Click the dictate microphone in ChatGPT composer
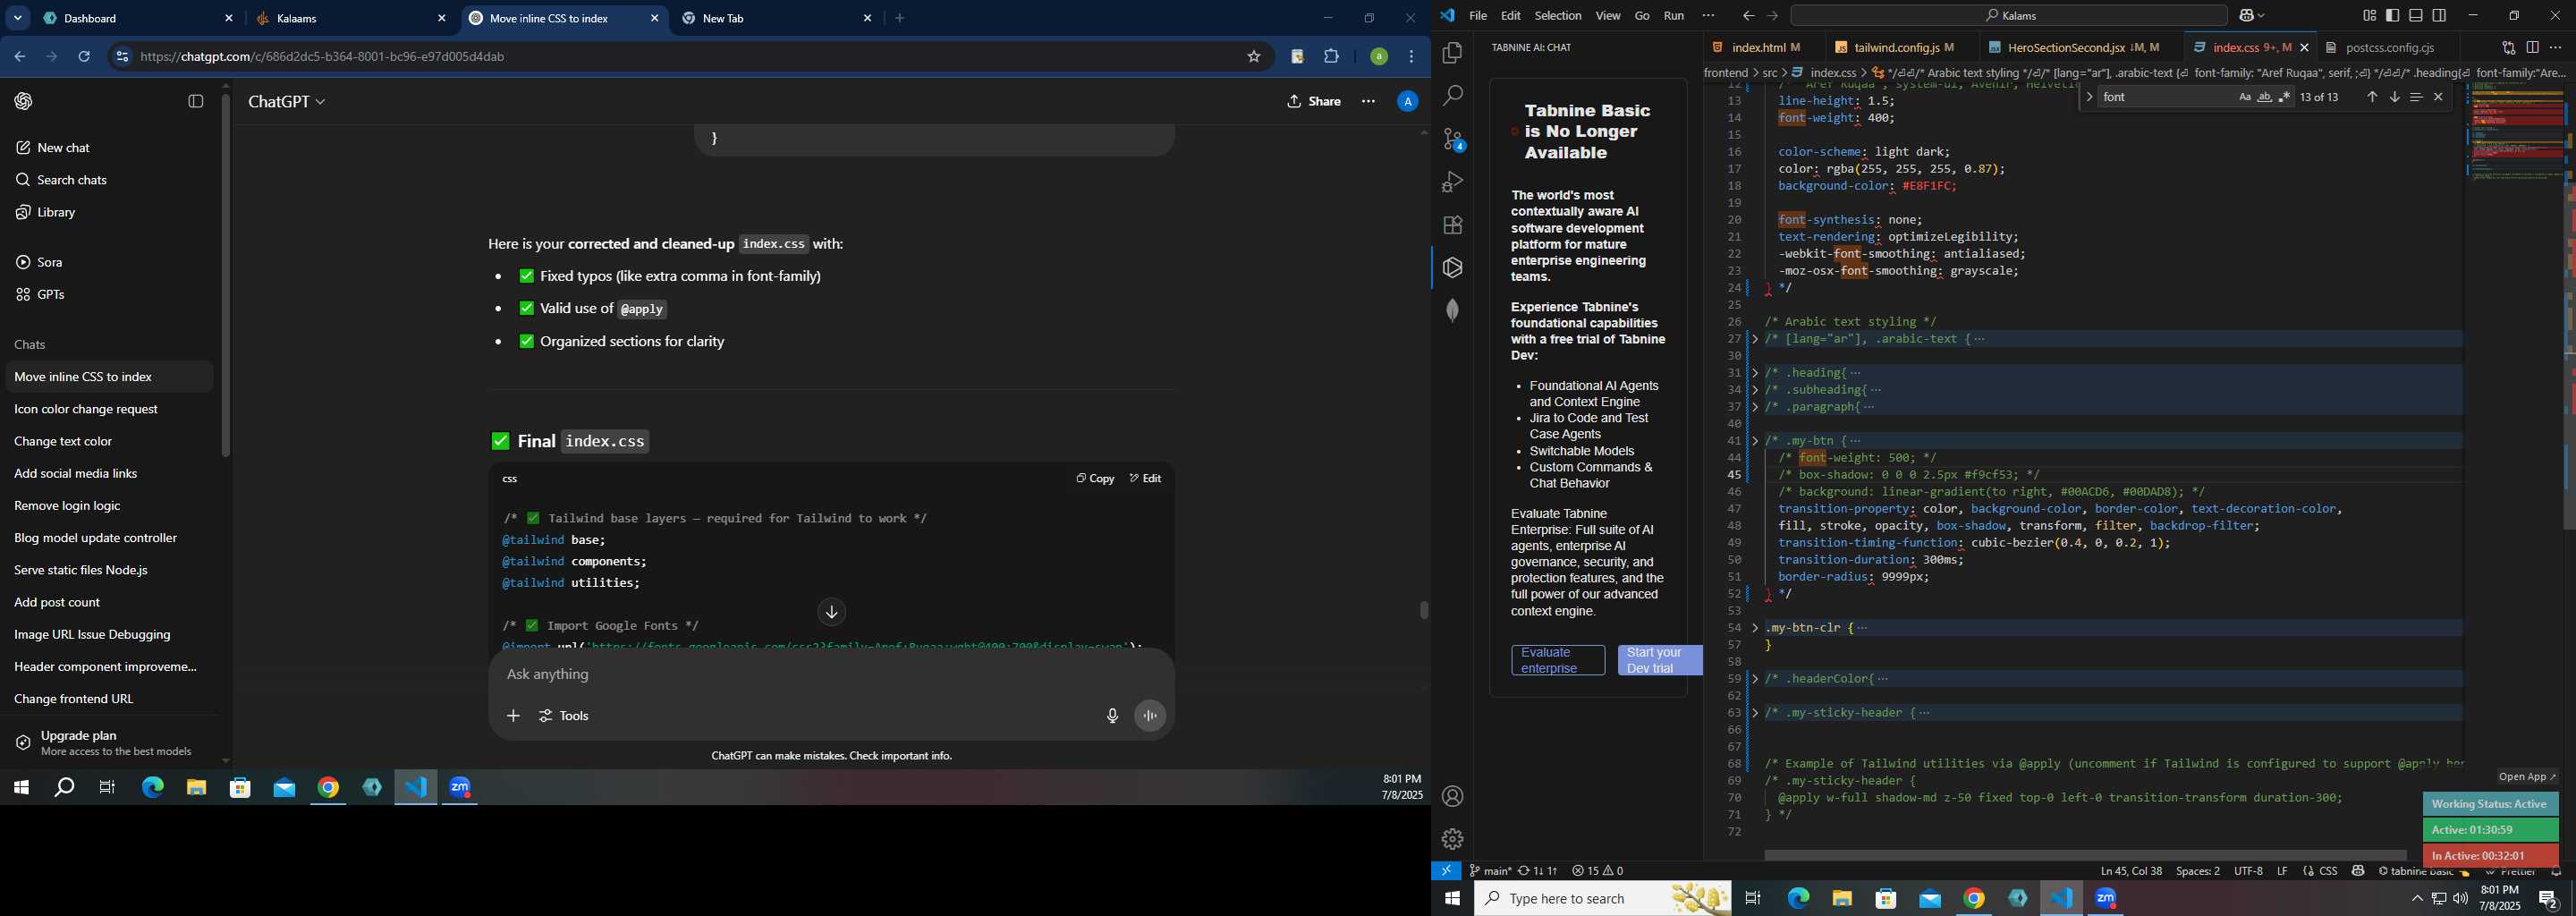This screenshot has height=916, width=2576. coord(1111,716)
